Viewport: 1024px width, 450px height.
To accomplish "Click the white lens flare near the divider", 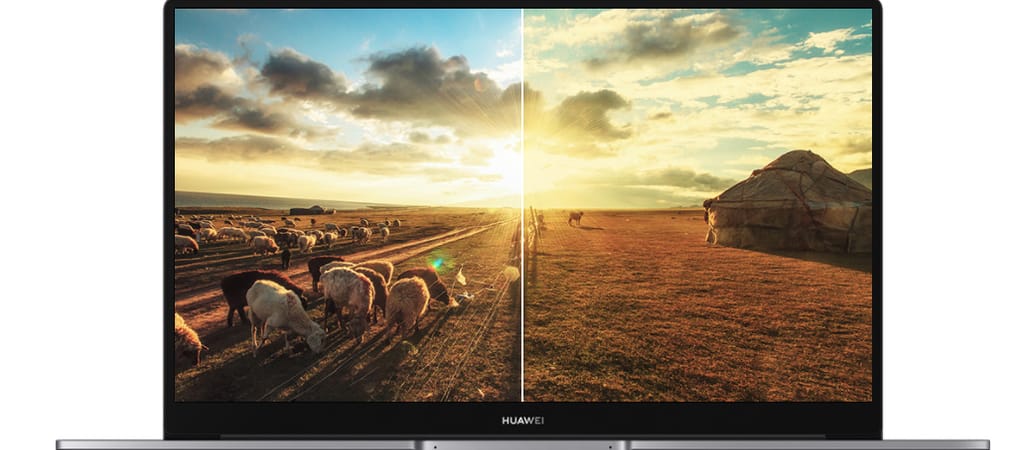I will click(x=511, y=273).
